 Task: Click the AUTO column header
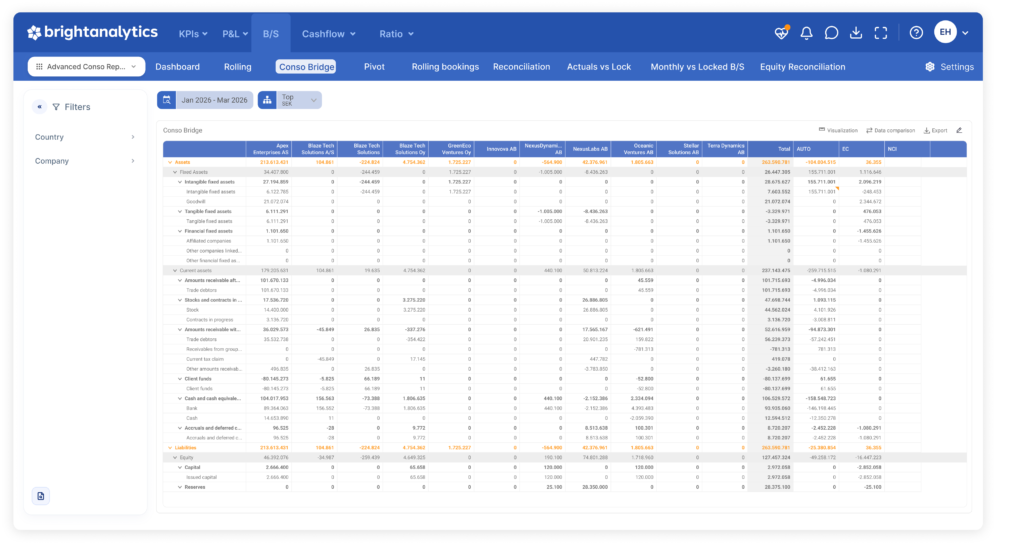(816, 149)
